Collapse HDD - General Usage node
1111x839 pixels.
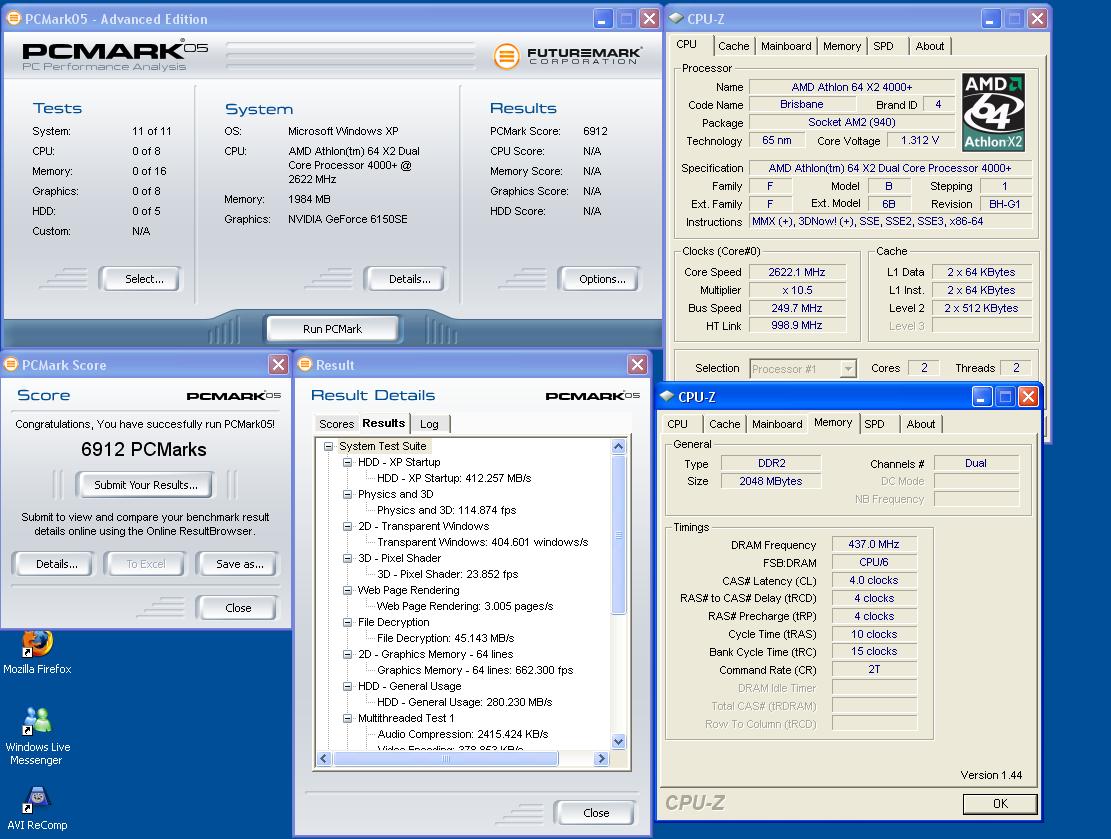pyautogui.click(x=347, y=686)
